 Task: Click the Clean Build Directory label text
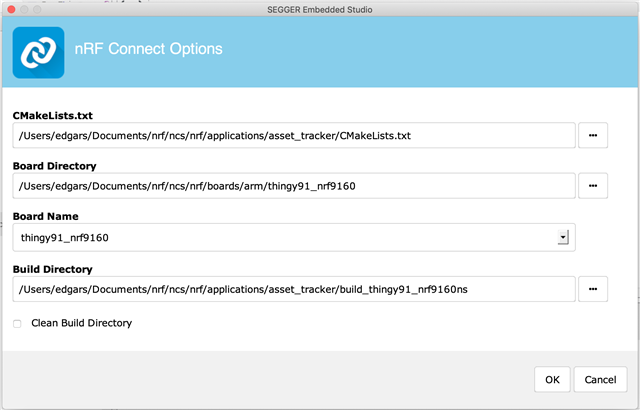pos(82,323)
